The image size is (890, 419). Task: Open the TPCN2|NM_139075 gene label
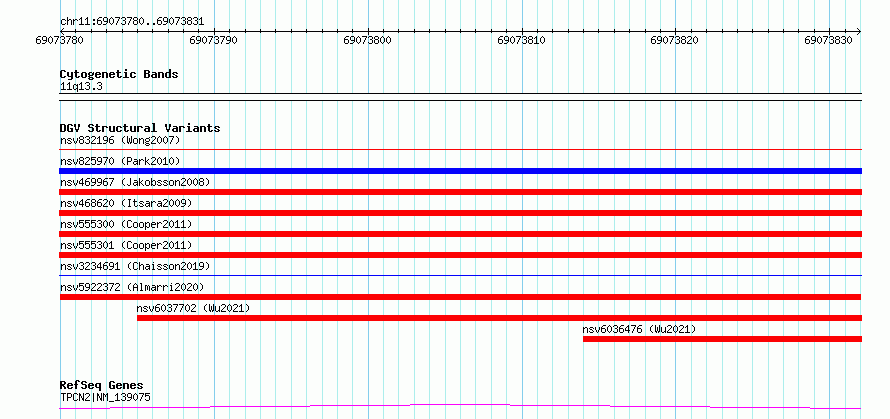[x=106, y=397]
